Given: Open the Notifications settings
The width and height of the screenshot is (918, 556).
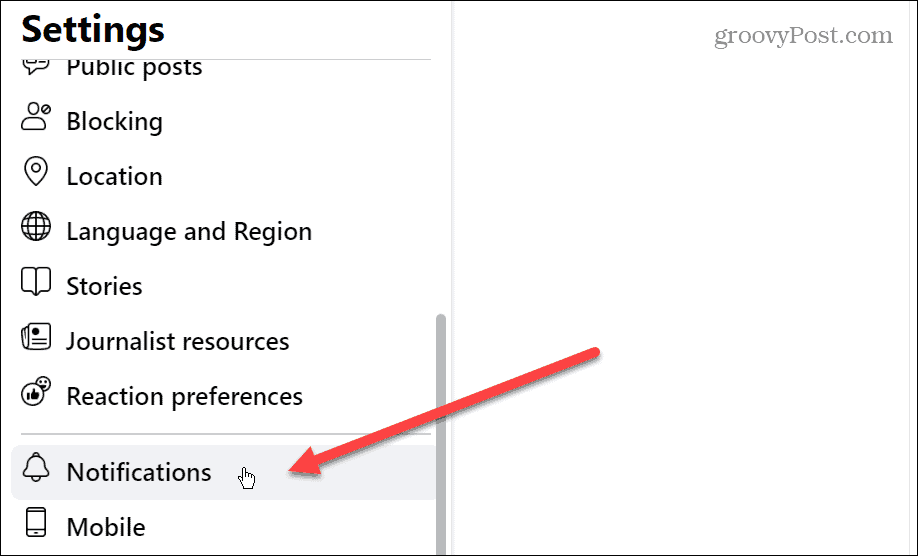Looking at the screenshot, I should pyautogui.click(x=223, y=472).
